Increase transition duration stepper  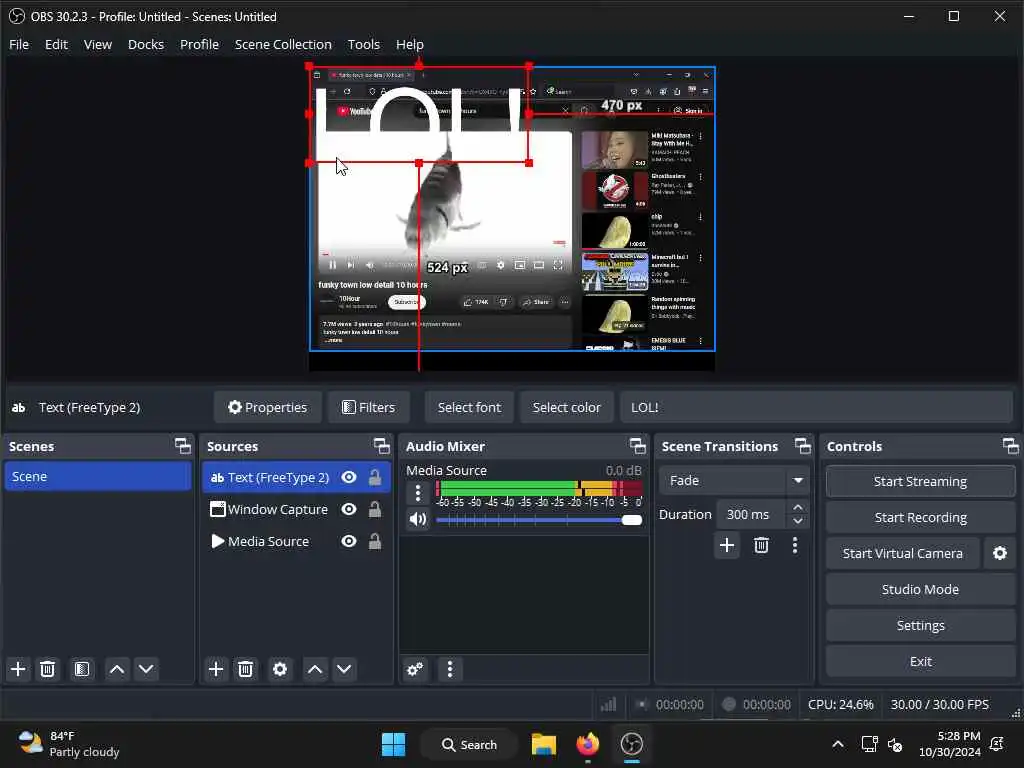pos(797,507)
